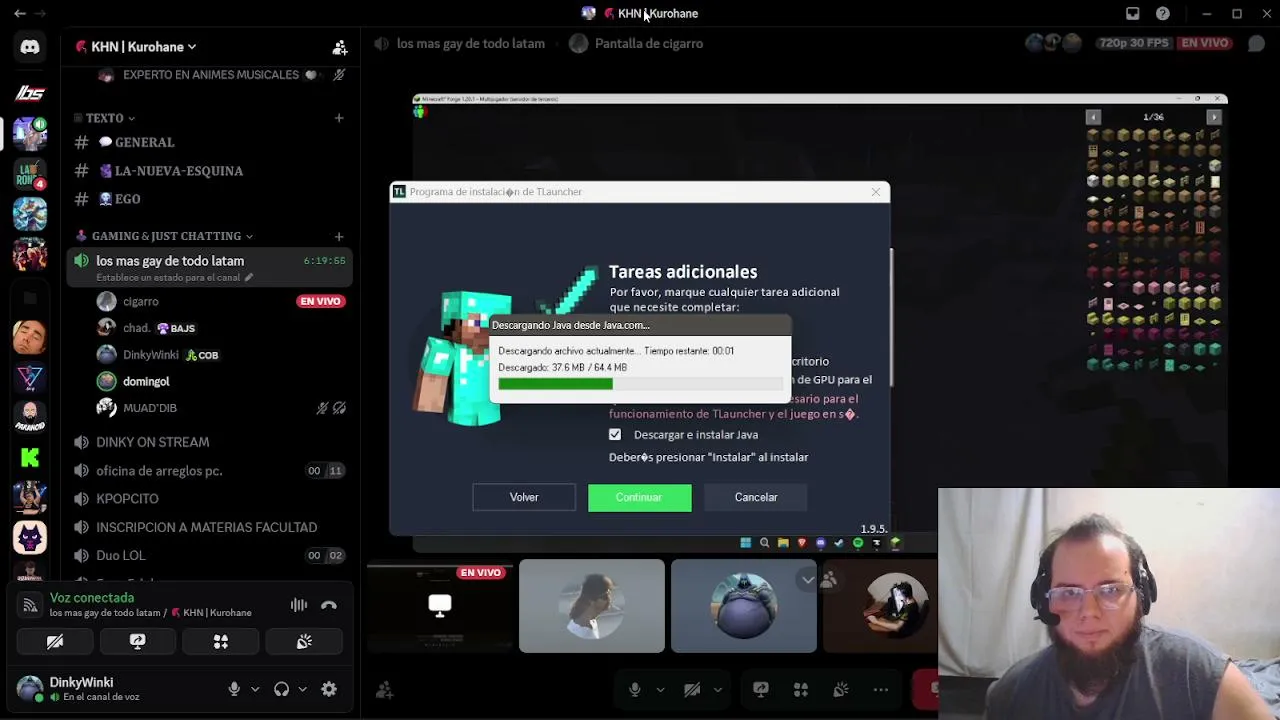Click the Spotify icon in streamed taskbar
The width and height of the screenshot is (1280, 720).
tap(858, 543)
